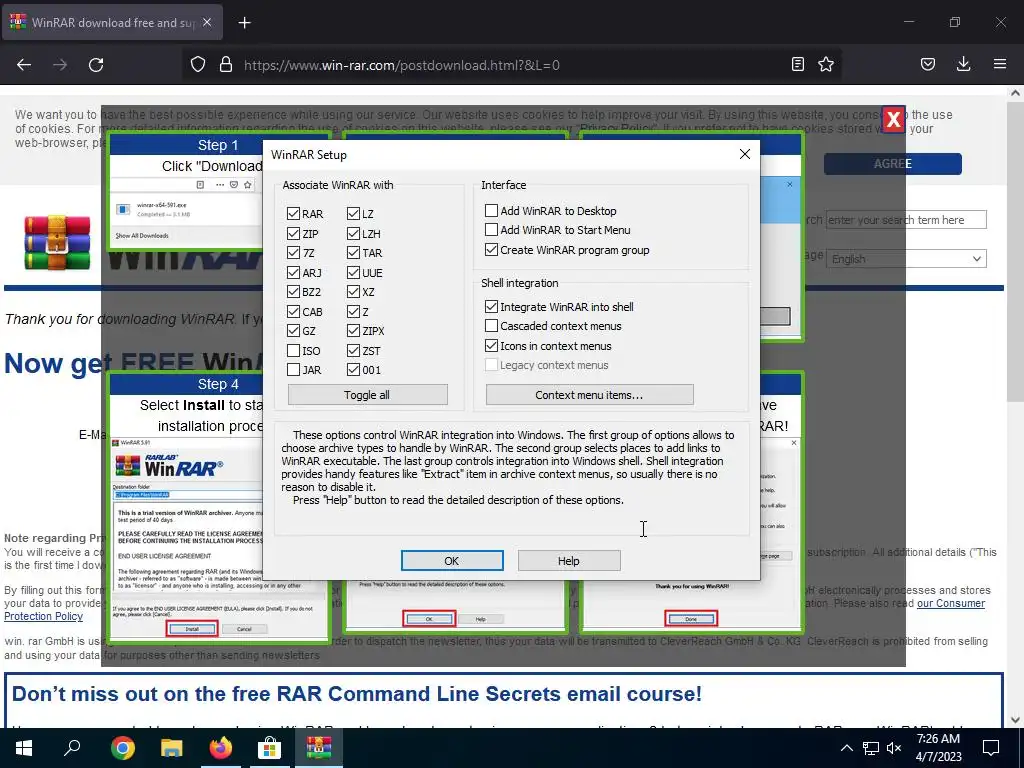Uncheck Create WinRAR program group
Screen dimensions: 1024x768
pyautogui.click(x=491, y=249)
